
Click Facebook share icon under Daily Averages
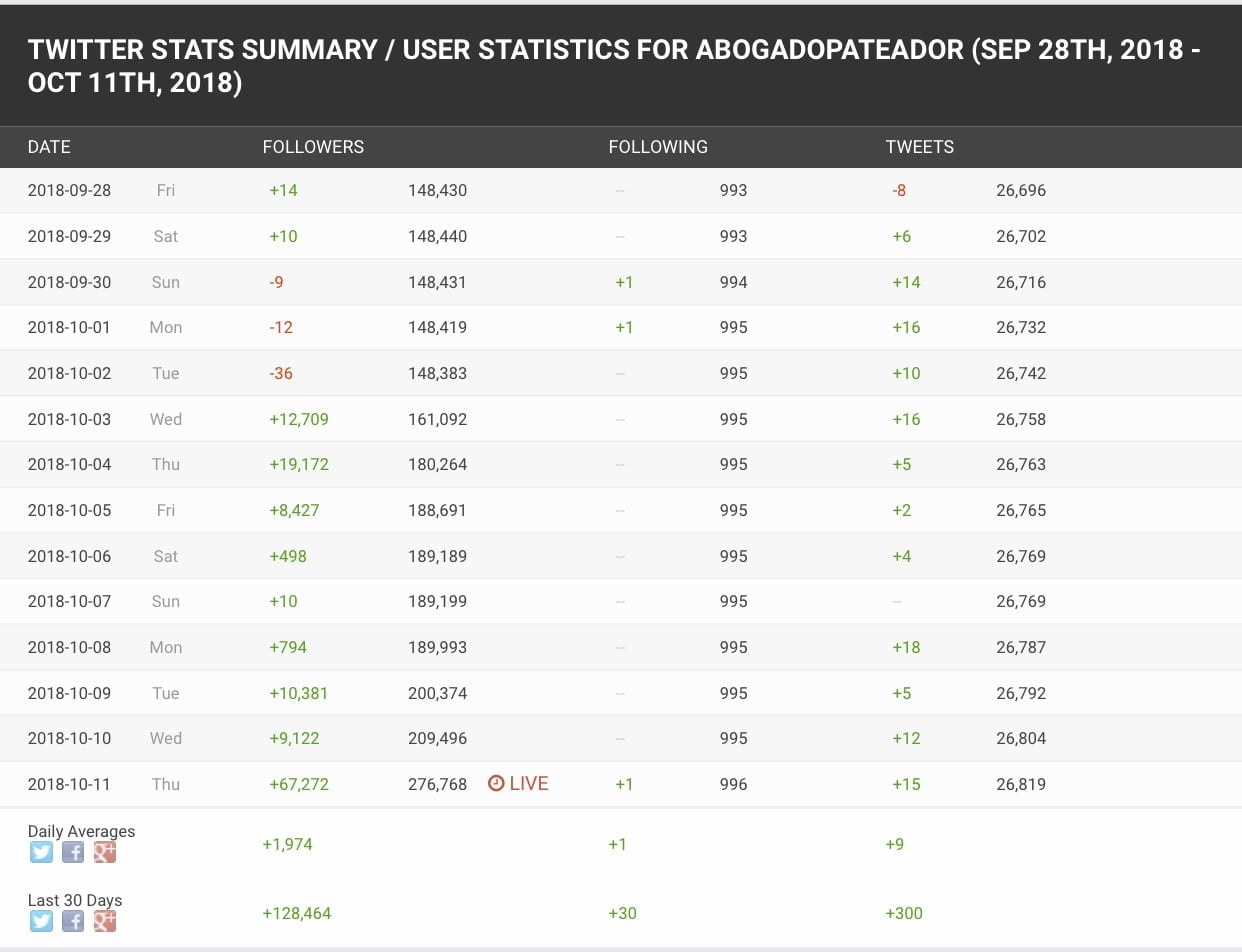click(x=73, y=852)
